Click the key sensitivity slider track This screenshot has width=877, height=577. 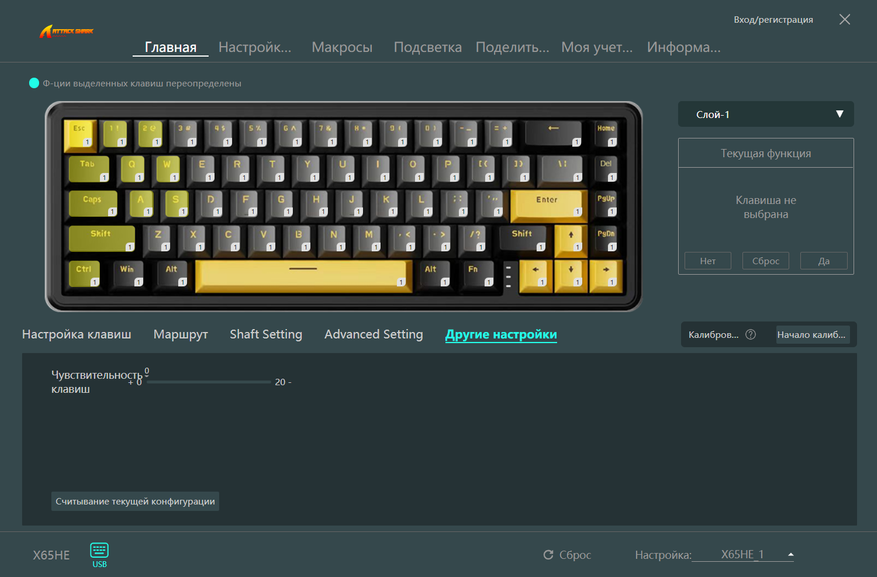click(208, 382)
